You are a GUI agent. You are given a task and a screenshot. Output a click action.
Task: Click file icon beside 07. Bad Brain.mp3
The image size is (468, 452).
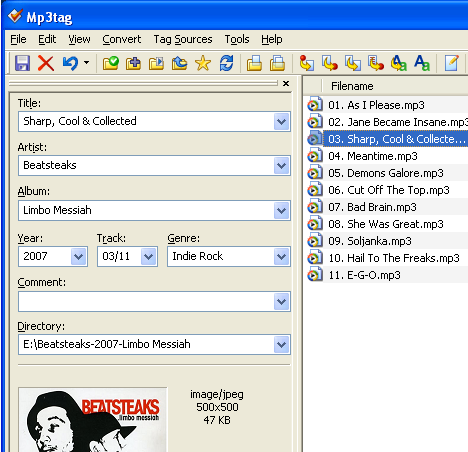pos(315,207)
